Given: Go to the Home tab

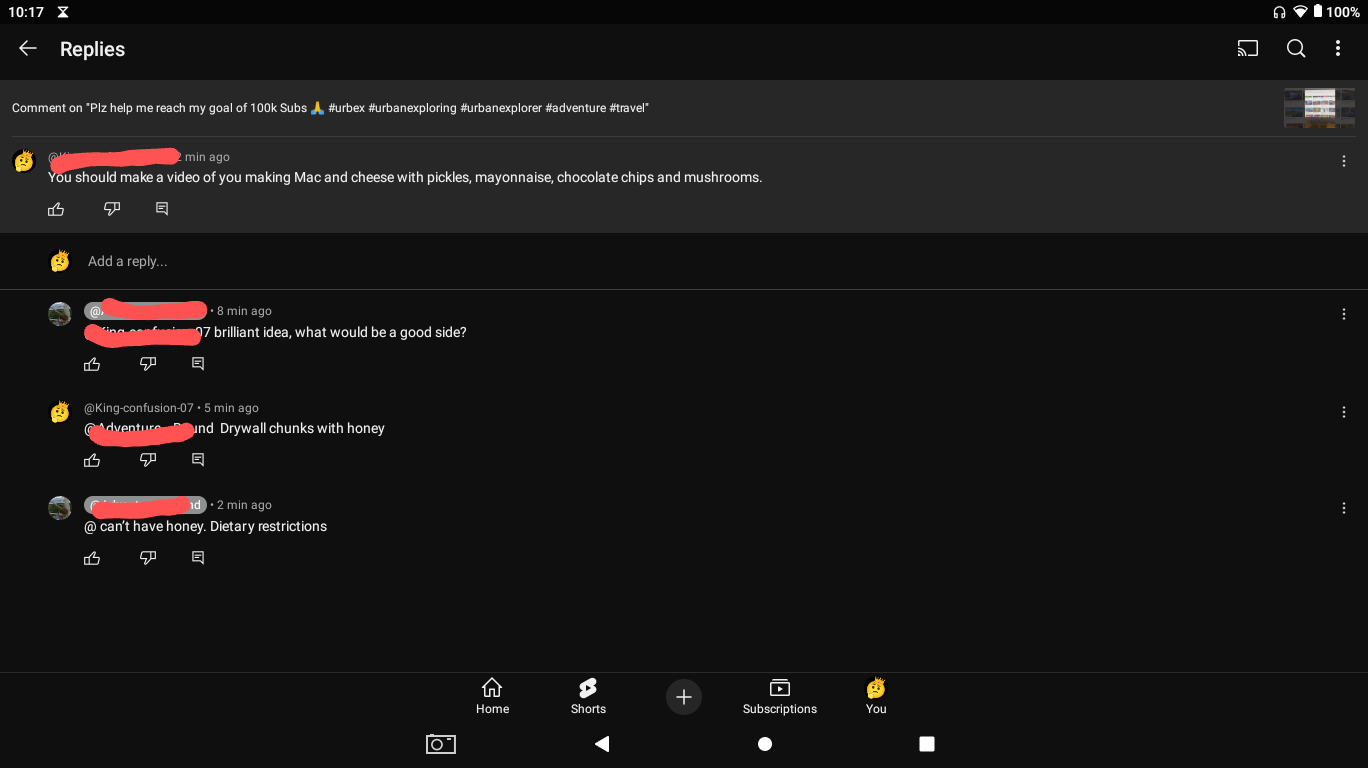Looking at the screenshot, I should 492,696.
